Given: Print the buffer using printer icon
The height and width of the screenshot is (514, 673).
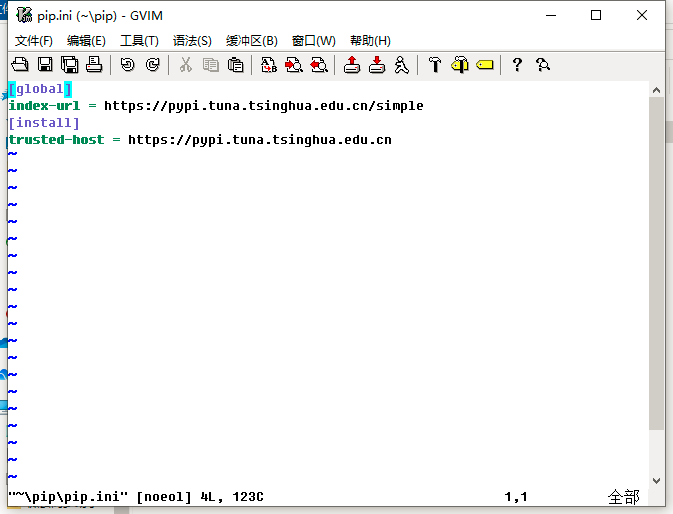Looking at the screenshot, I should pyautogui.click(x=94, y=65).
